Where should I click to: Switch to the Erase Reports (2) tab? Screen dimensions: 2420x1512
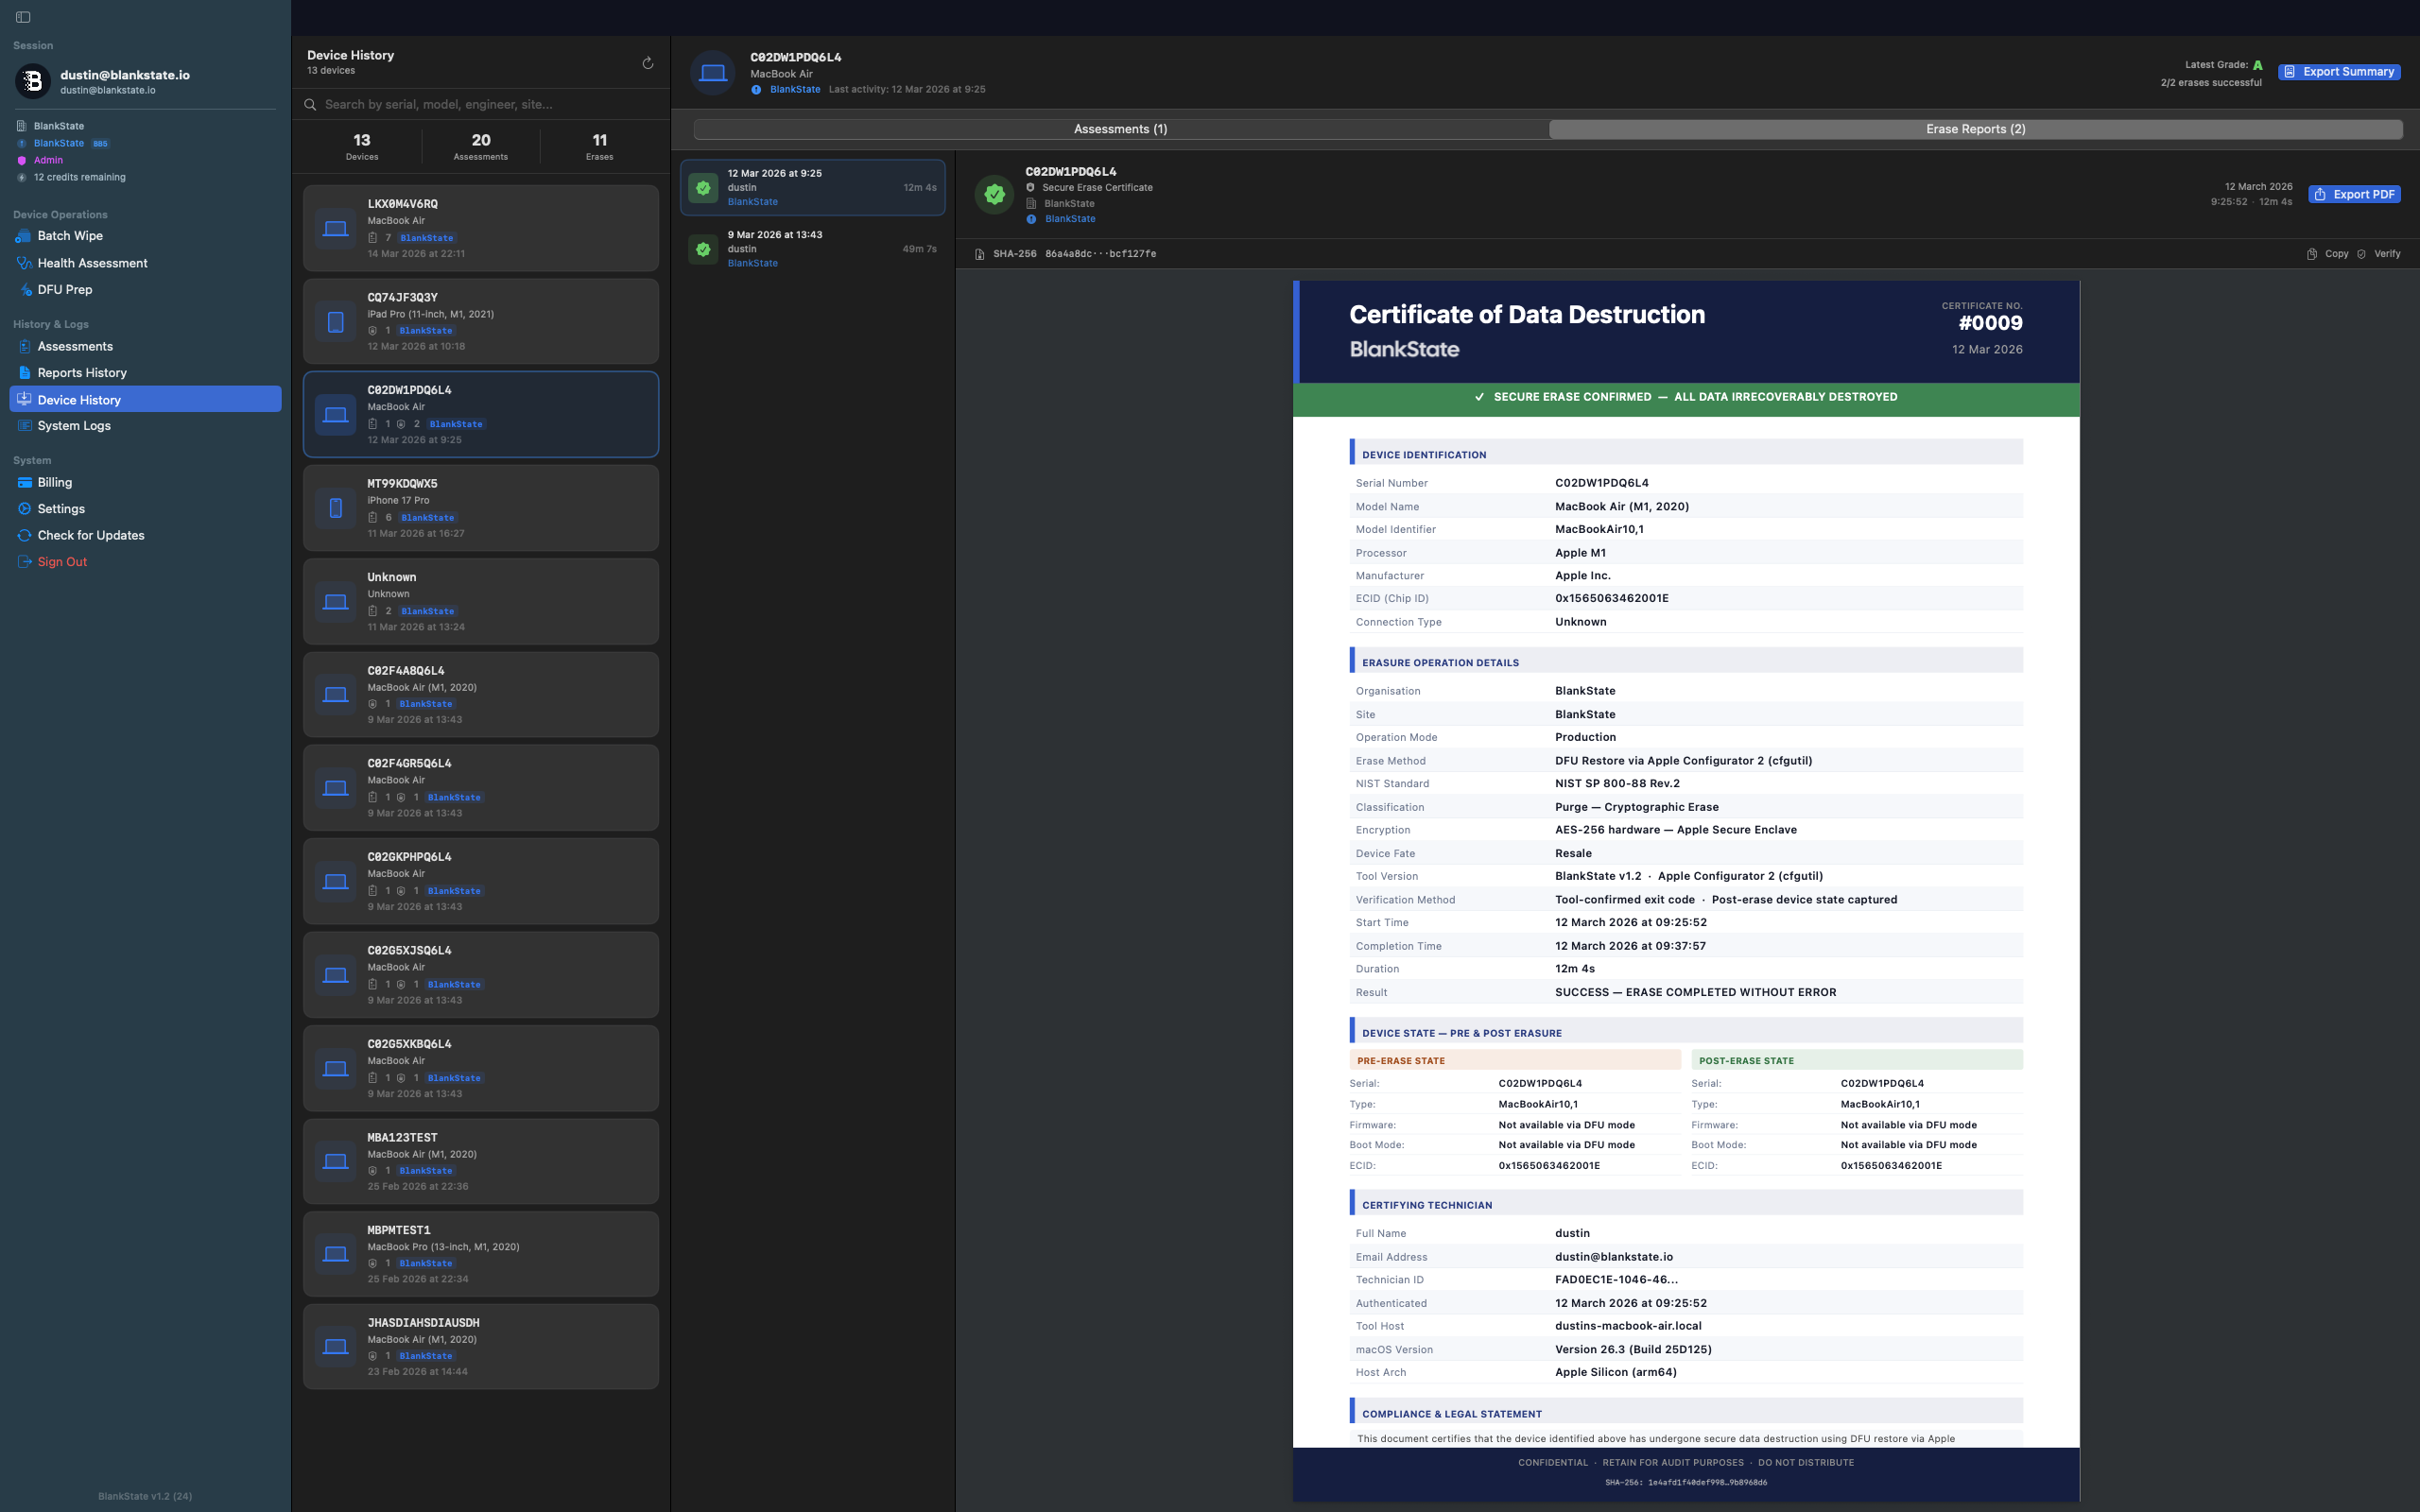pos(1975,129)
